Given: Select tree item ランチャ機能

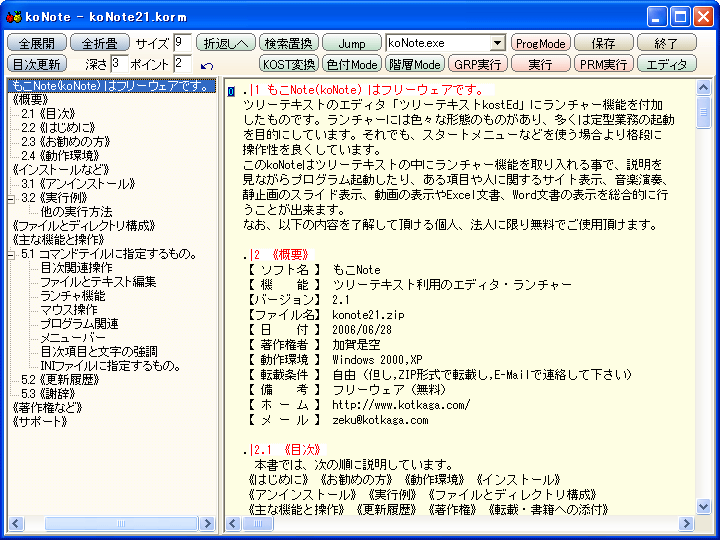Looking at the screenshot, I should click(x=73, y=296).
